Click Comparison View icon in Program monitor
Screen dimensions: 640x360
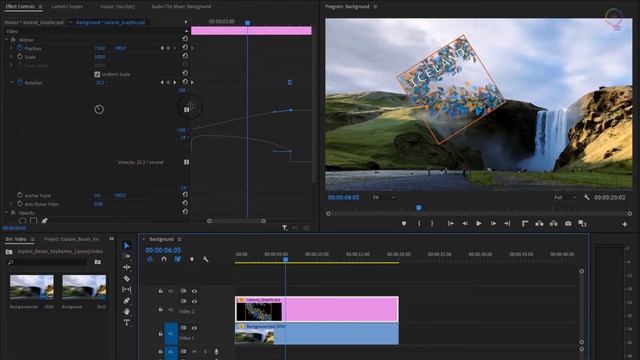coord(582,224)
